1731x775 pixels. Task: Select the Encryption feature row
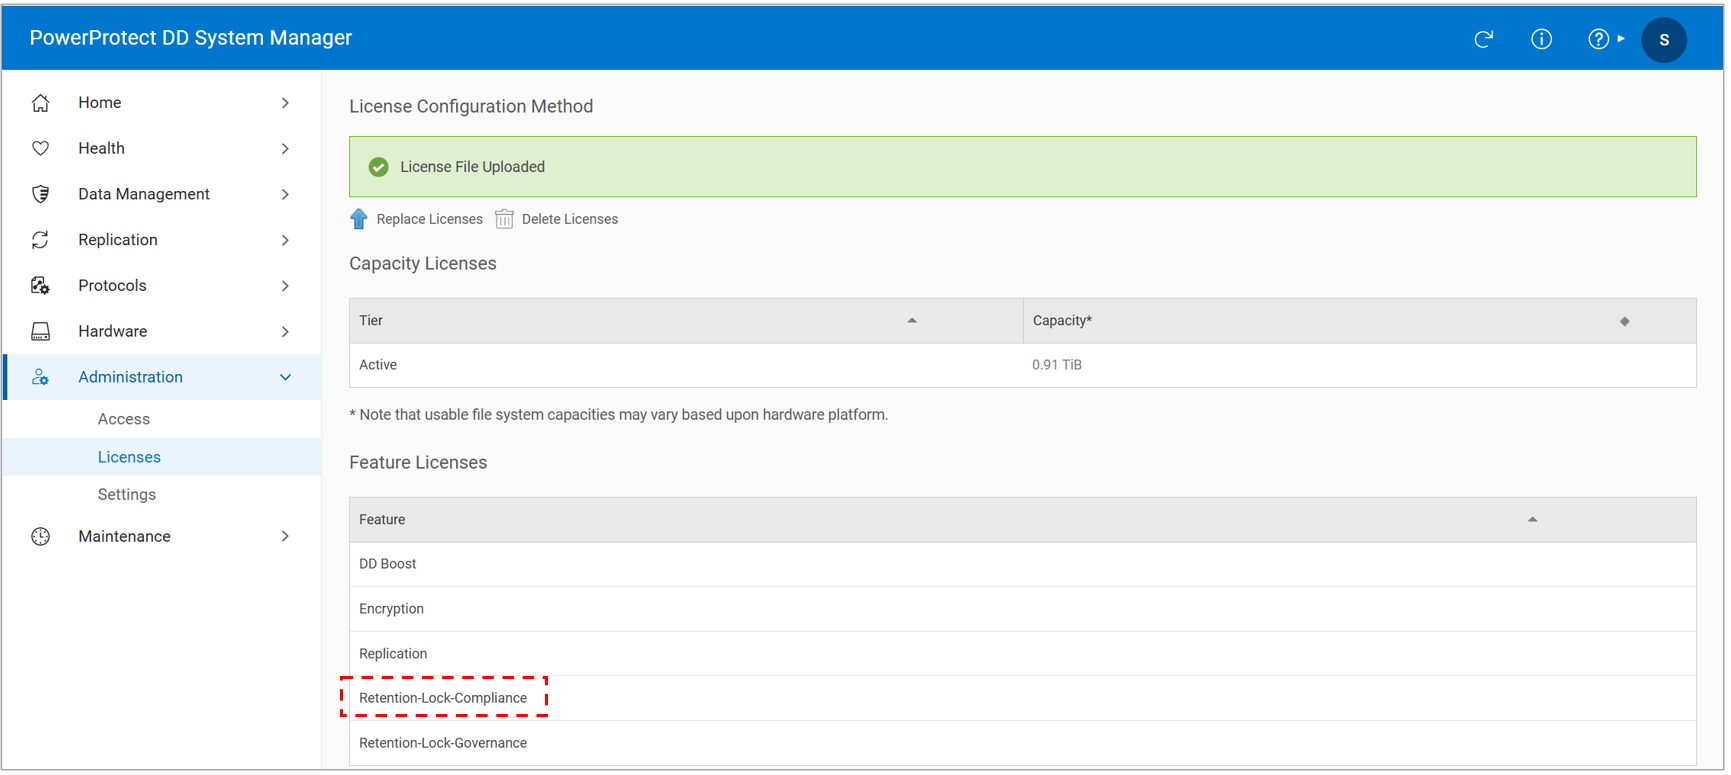pyautogui.click(x=1023, y=609)
